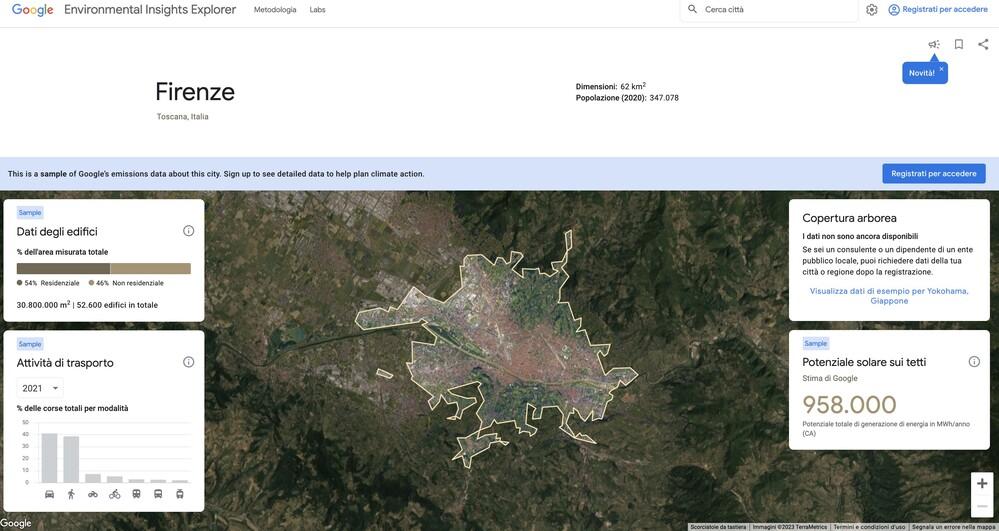Open the Metodologia menu item
This screenshot has height=531, width=999.
(275, 10)
